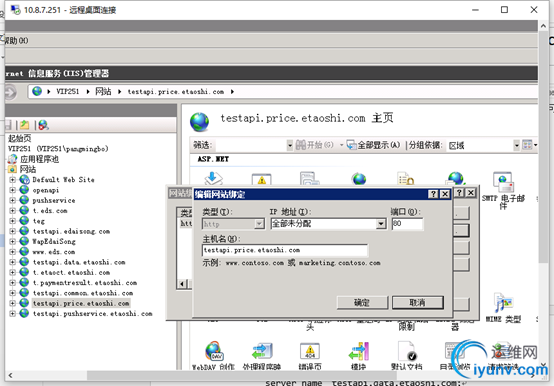Image resolution: width=554 pixels, height=386 pixels.
Task: Open the 类型 http type dropdown
Action: pyautogui.click(x=259, y=224)
